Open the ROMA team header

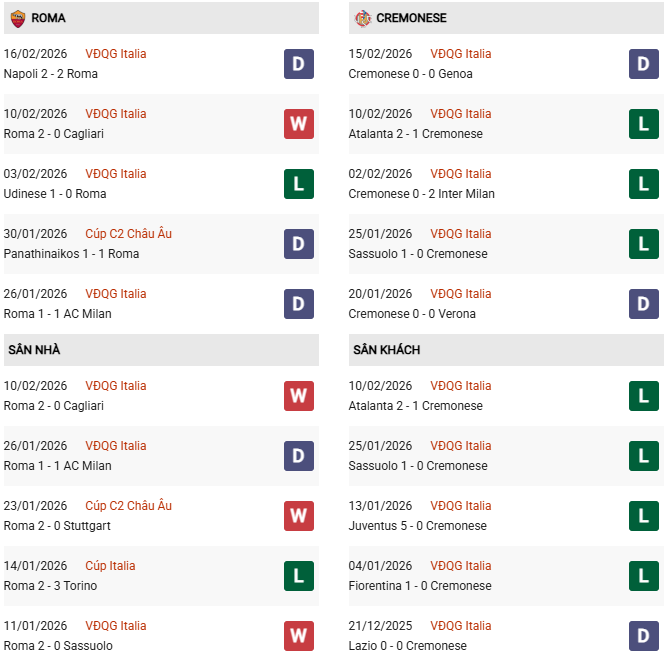49,18
